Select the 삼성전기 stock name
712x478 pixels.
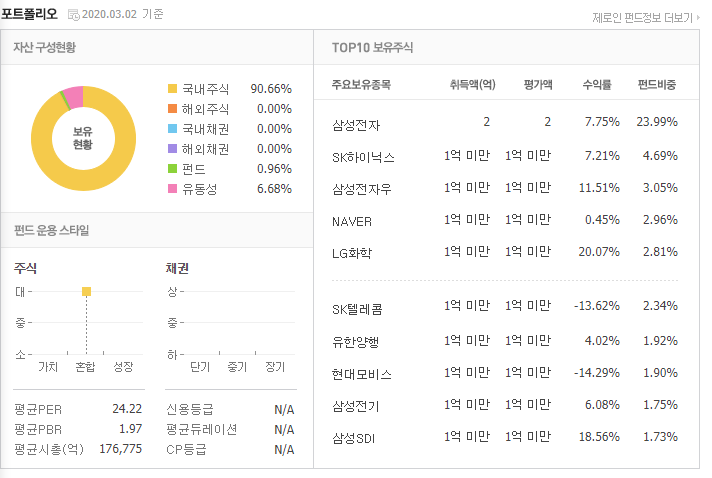pyautogui.click(x=356, y=406)
